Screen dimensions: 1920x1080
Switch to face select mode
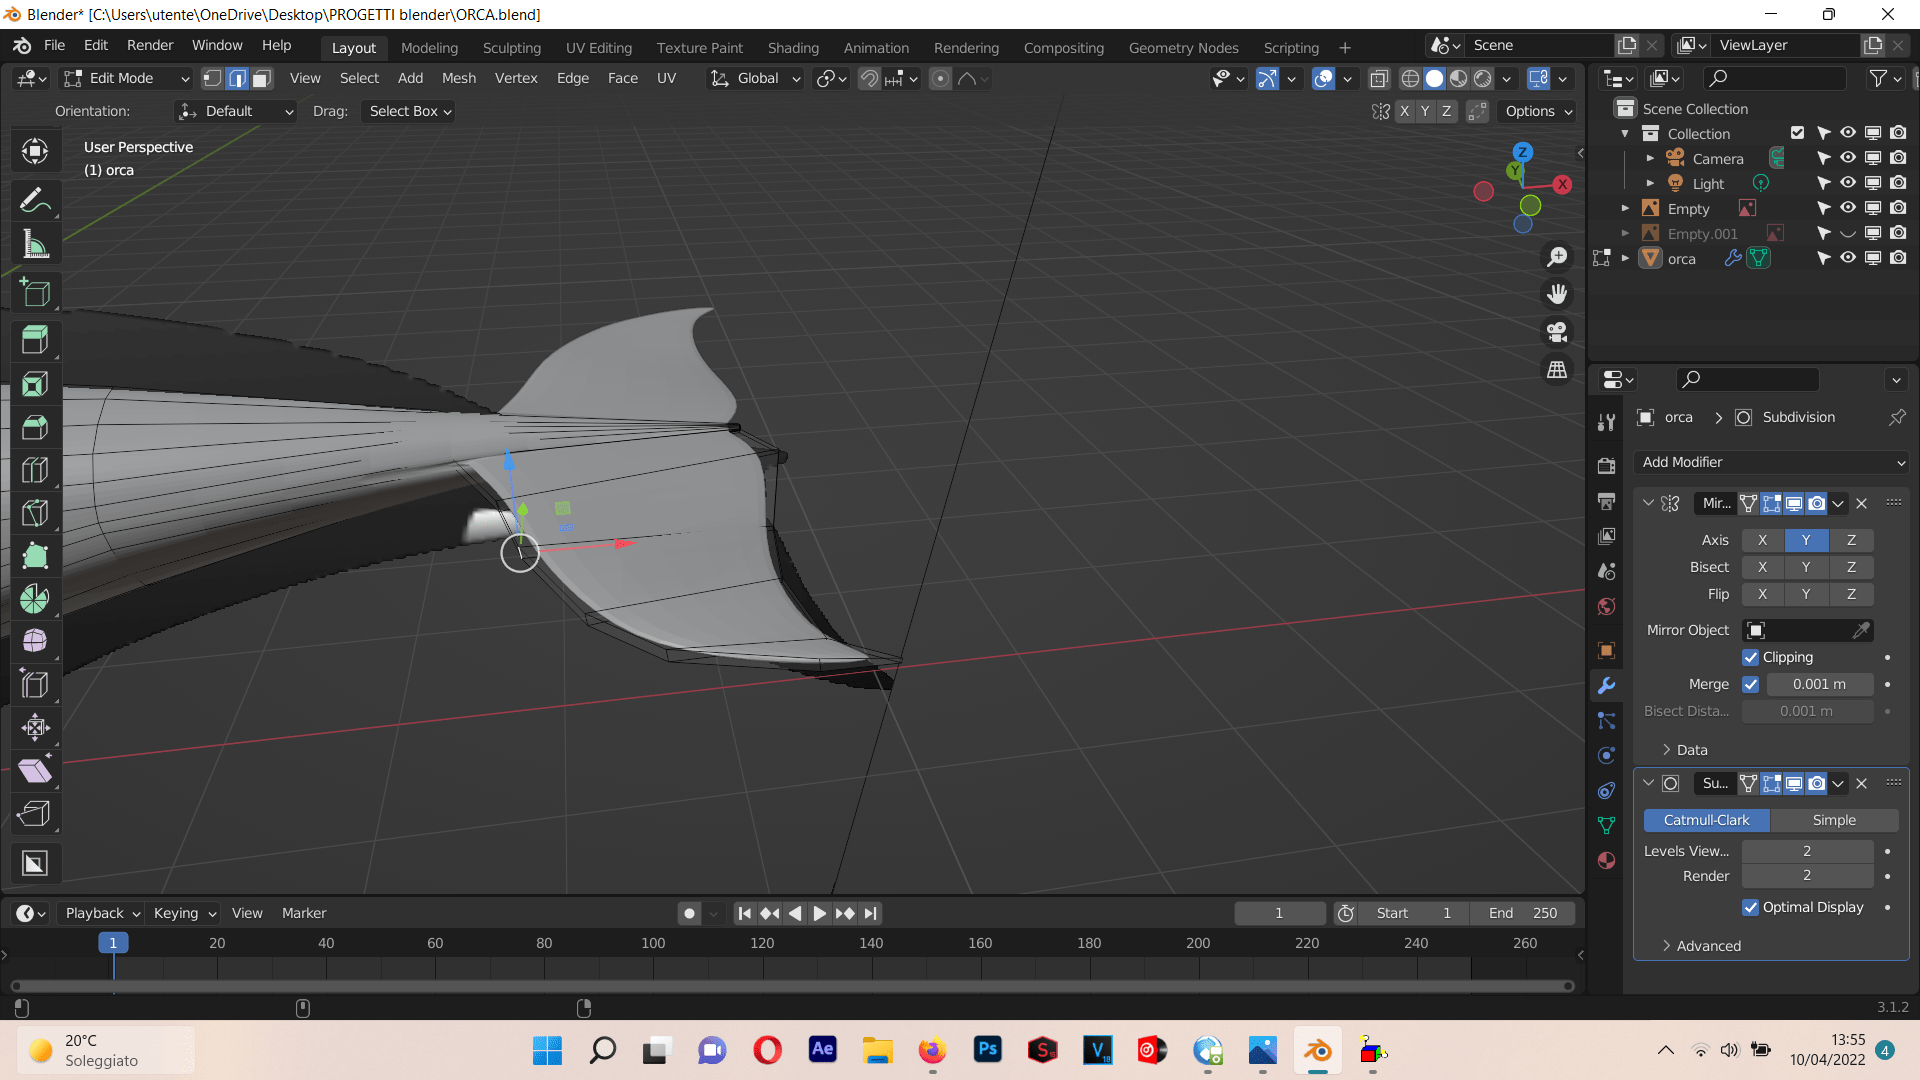[x=262, y=78]
